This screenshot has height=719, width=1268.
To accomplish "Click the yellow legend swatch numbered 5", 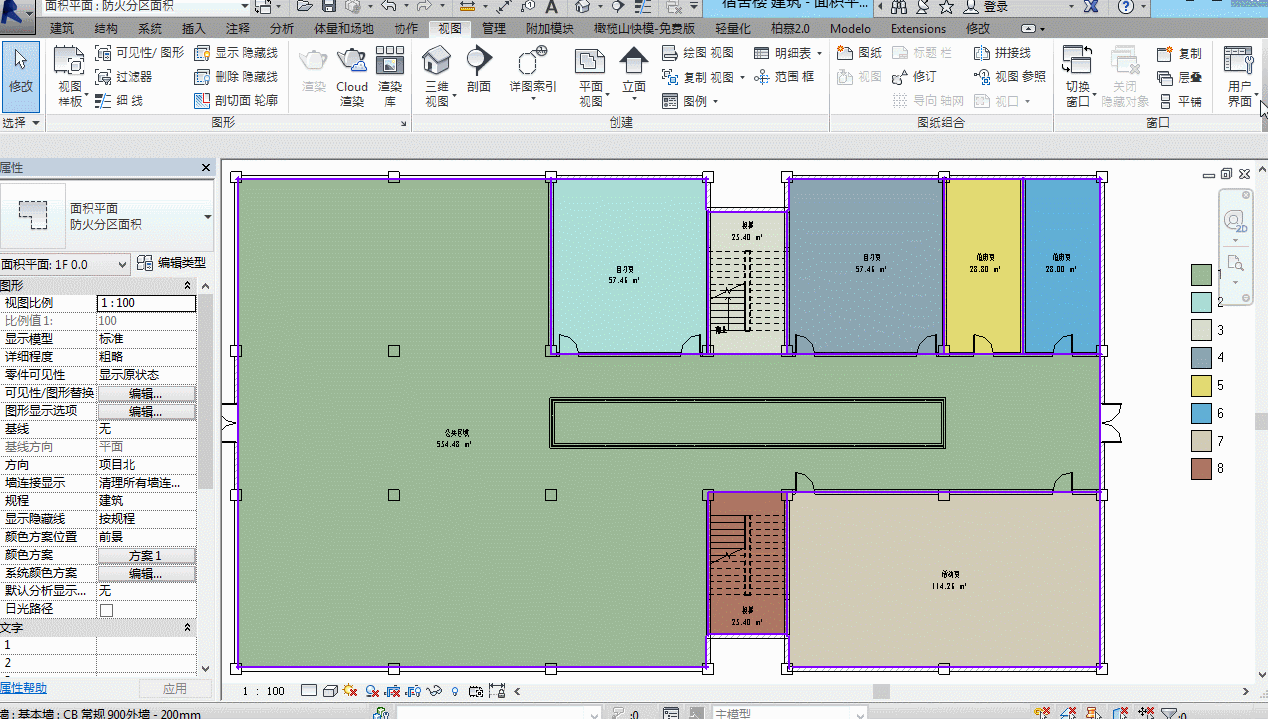I will point(1201,385).
